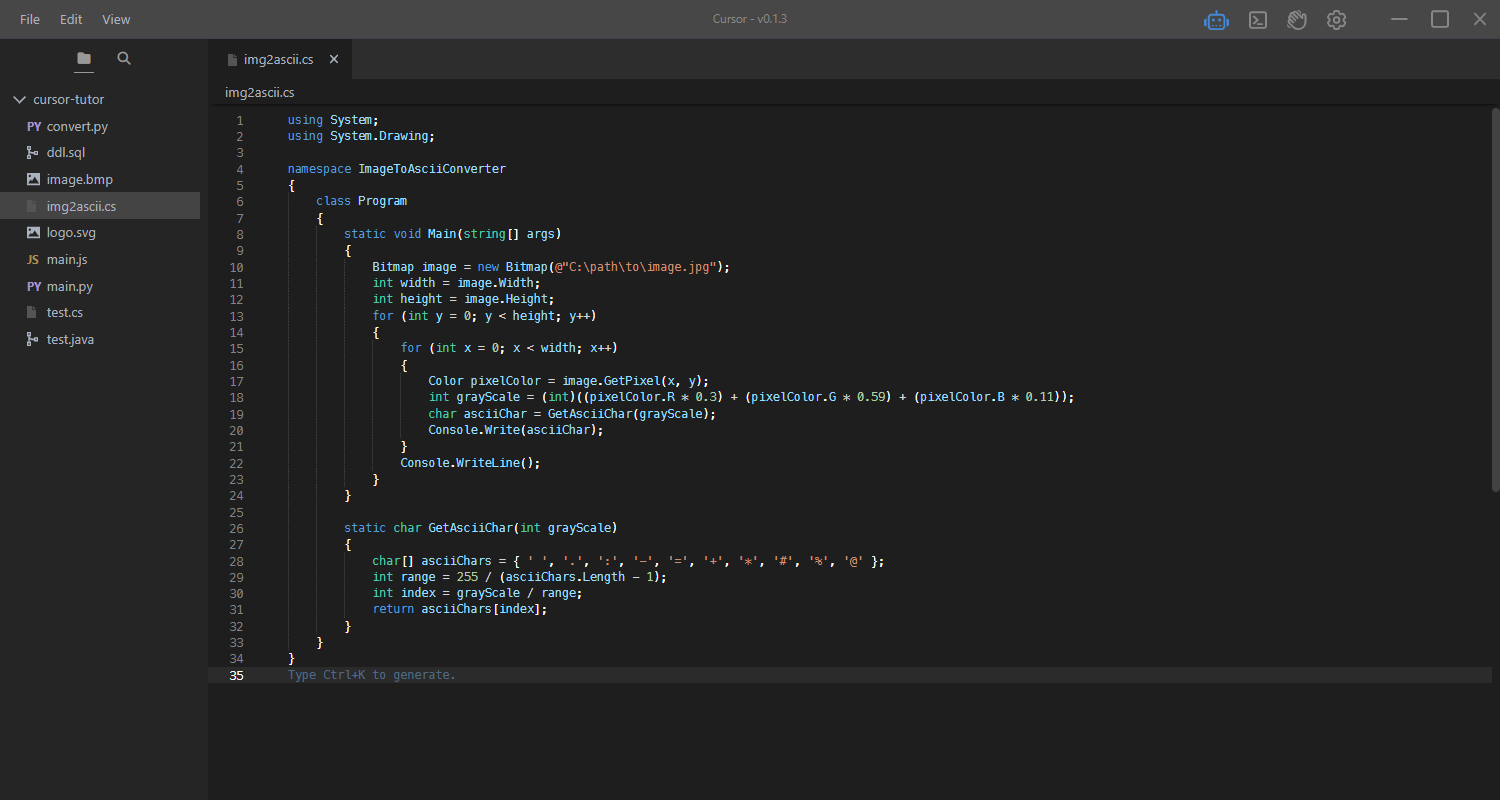Open convert.py in the file tree
The image size is (1500, 800).
tap(77, 127)
